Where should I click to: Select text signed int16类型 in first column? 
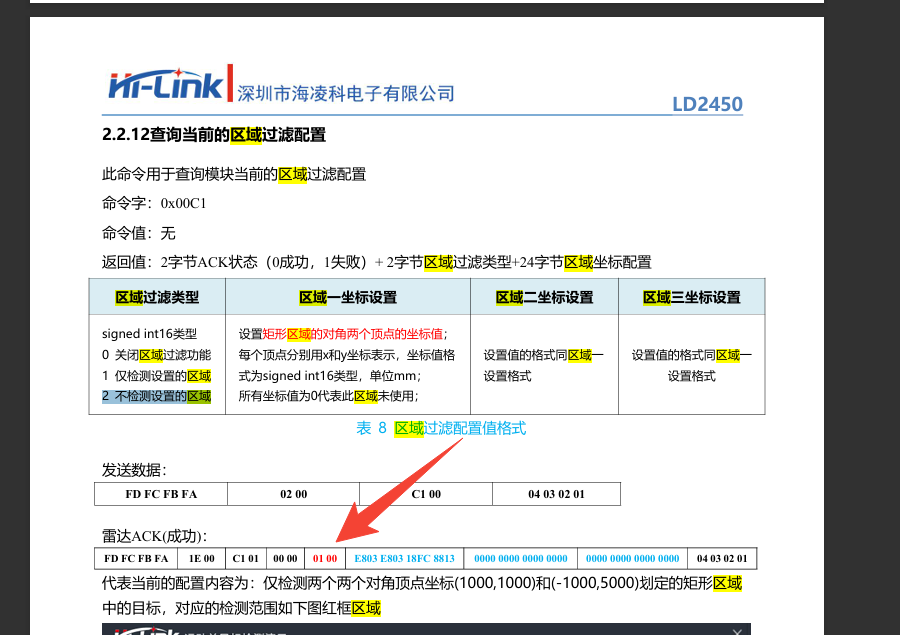[x=149, y=334]
